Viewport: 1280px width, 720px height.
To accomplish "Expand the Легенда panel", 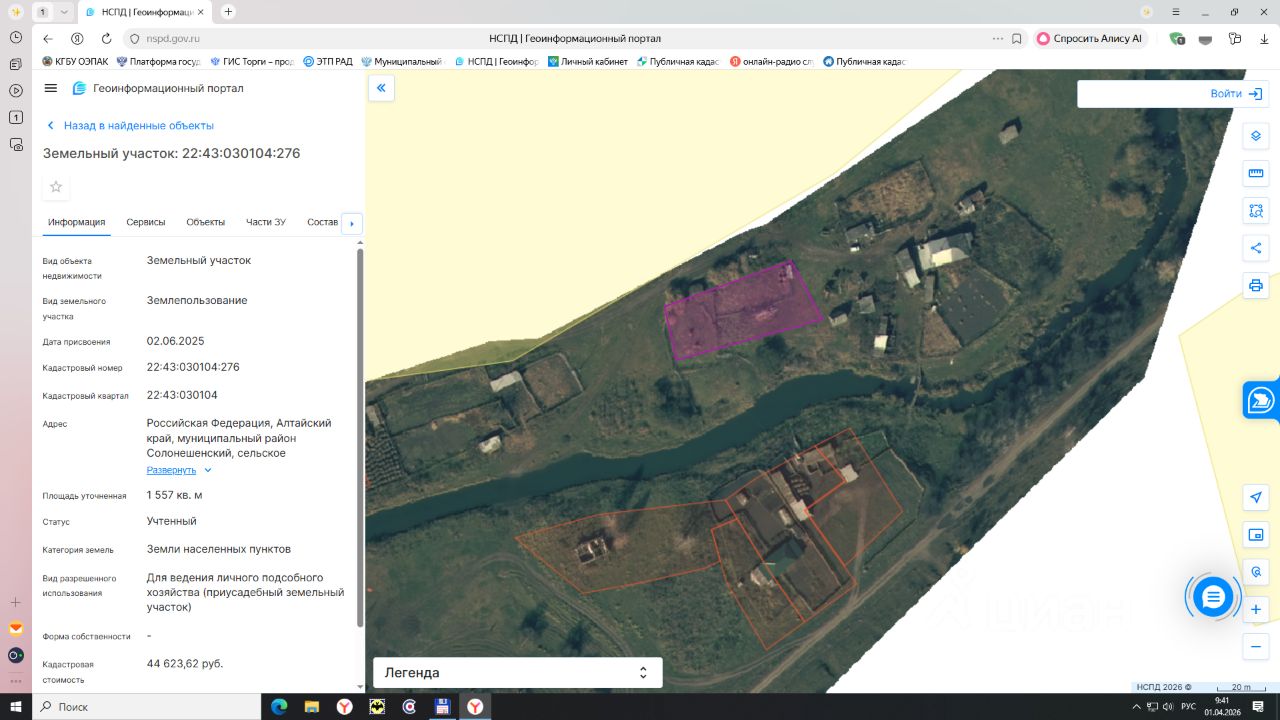I will (517, 673).
